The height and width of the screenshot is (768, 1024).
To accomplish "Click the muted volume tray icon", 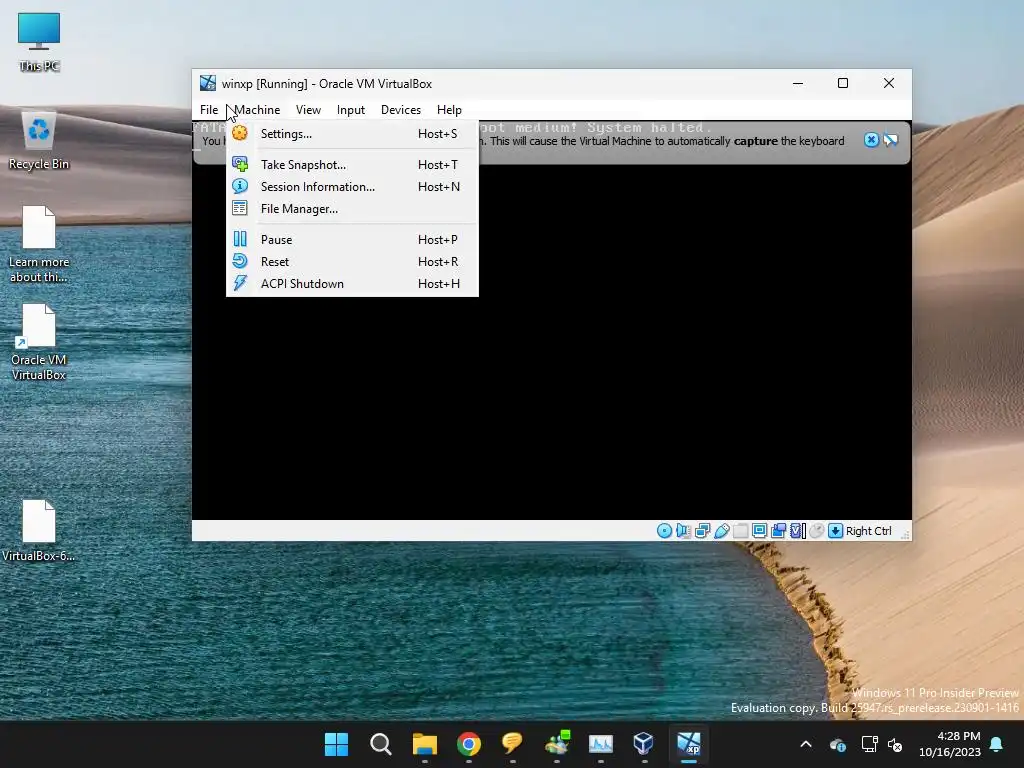I will point(895,744).
